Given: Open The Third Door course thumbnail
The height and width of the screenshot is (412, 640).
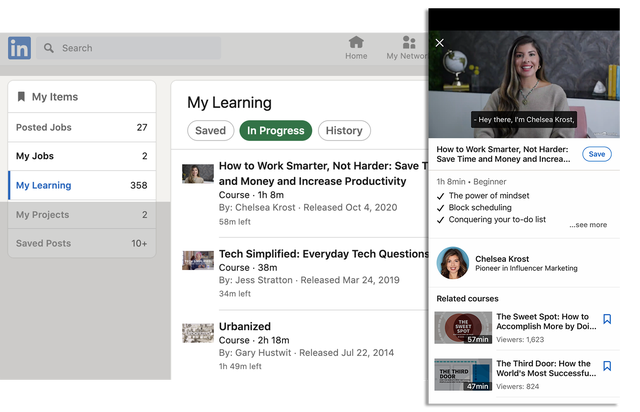Looking at the screenshot, I should pos(463,375).
